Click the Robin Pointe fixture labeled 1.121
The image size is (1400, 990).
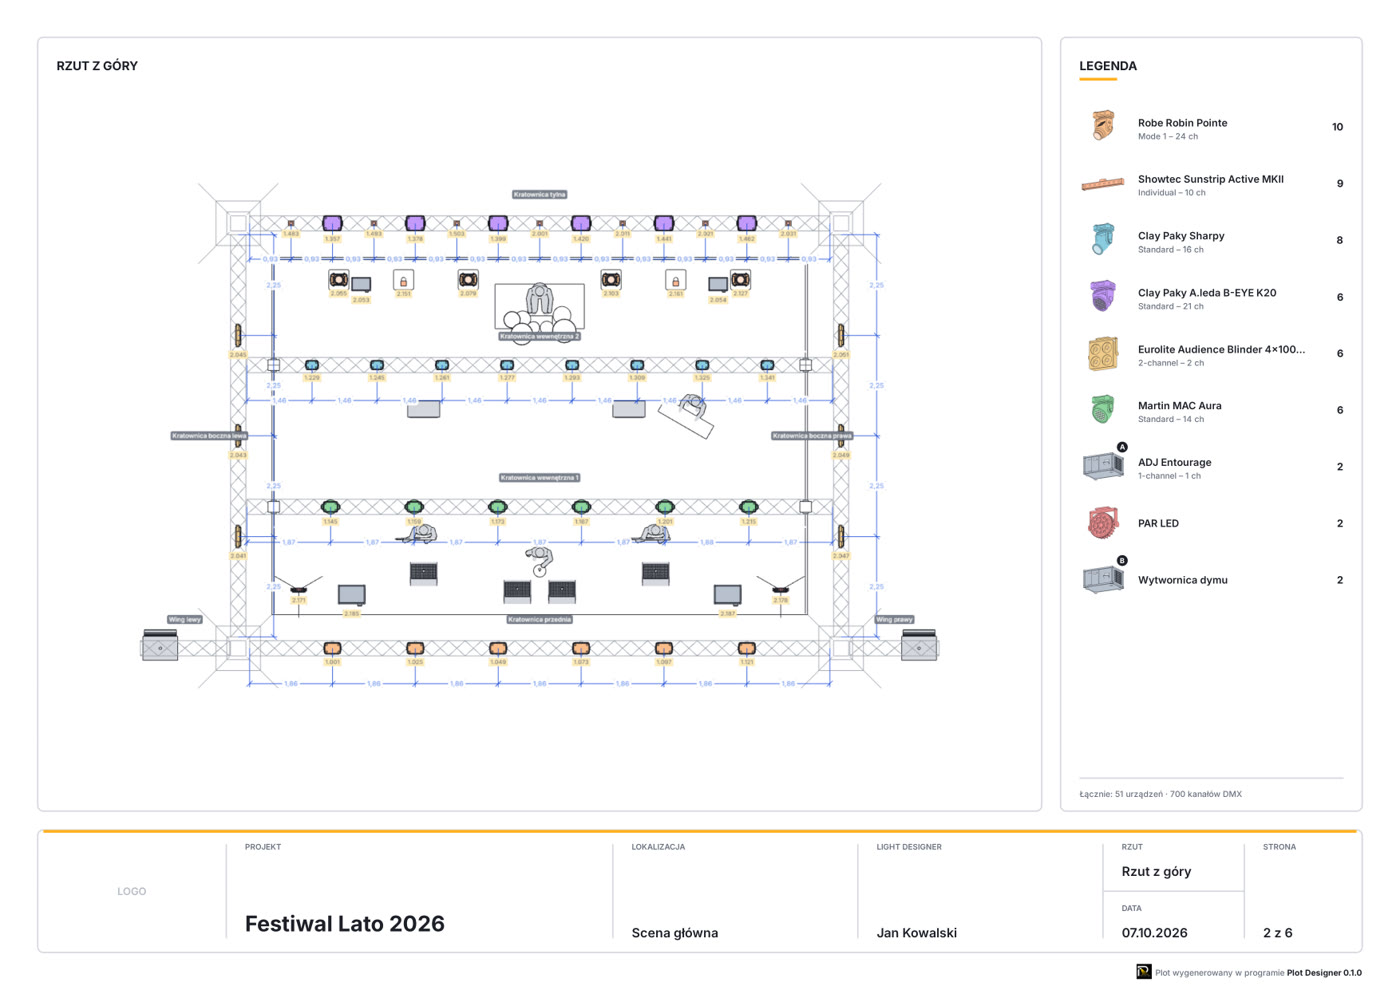[x=746, y=649]
